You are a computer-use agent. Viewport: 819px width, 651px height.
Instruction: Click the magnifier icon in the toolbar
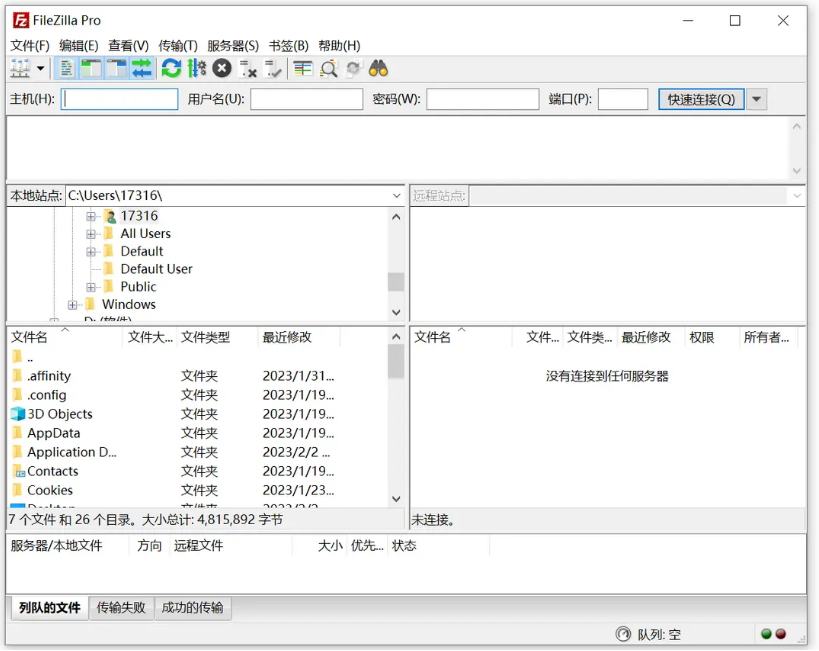tap(329, 68)
